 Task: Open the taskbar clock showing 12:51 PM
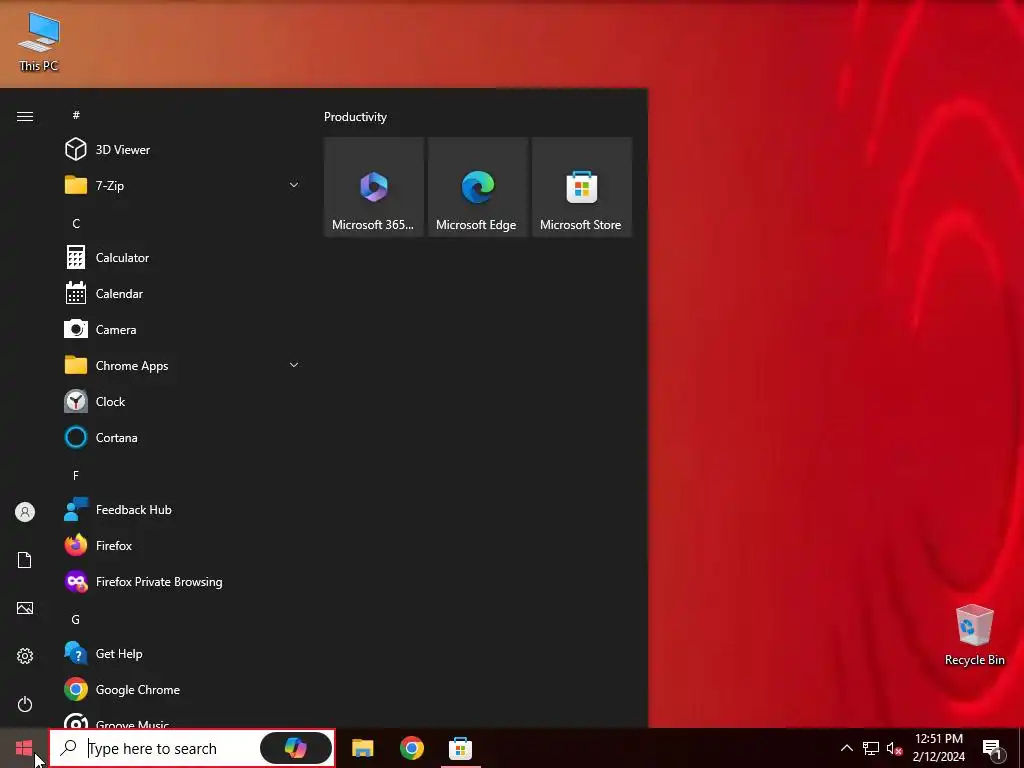938,748
